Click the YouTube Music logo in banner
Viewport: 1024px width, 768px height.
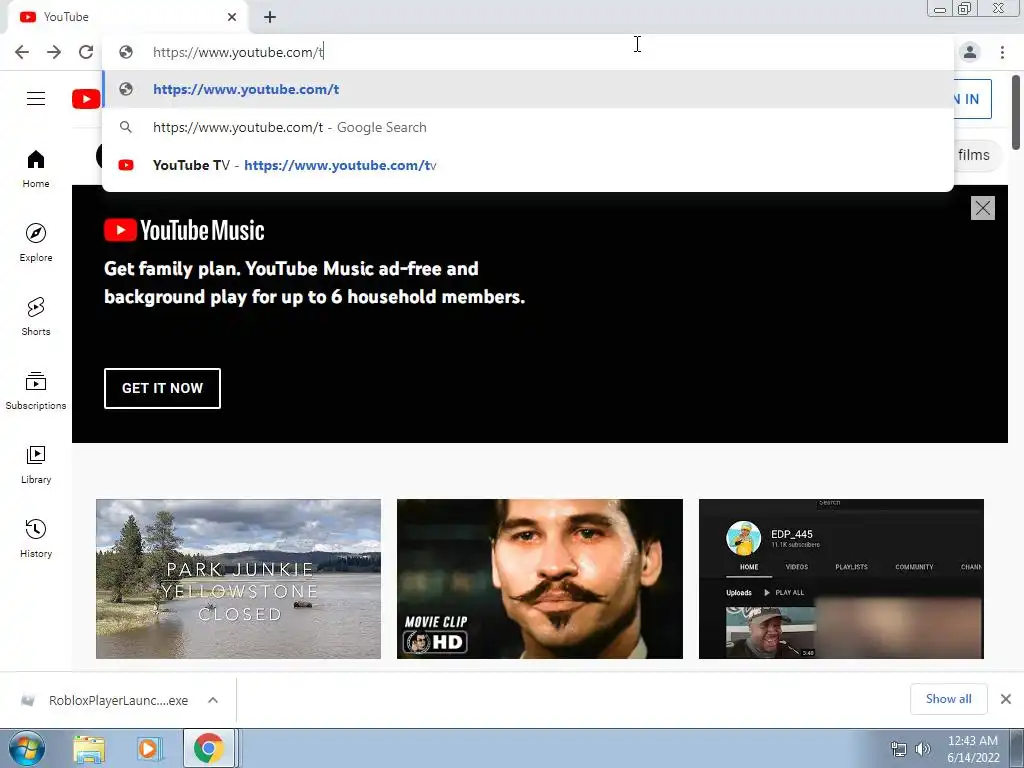(x=184, y=231)
